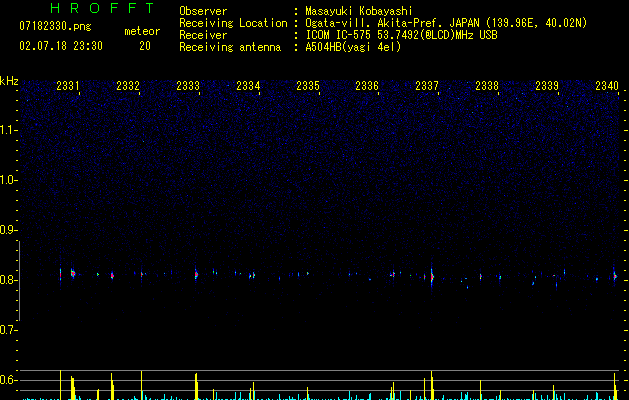Click the ICOM IC-575 receiver frequency text
Image resolution: width=629 pixels, height=400 pixels.
point(402,35)
